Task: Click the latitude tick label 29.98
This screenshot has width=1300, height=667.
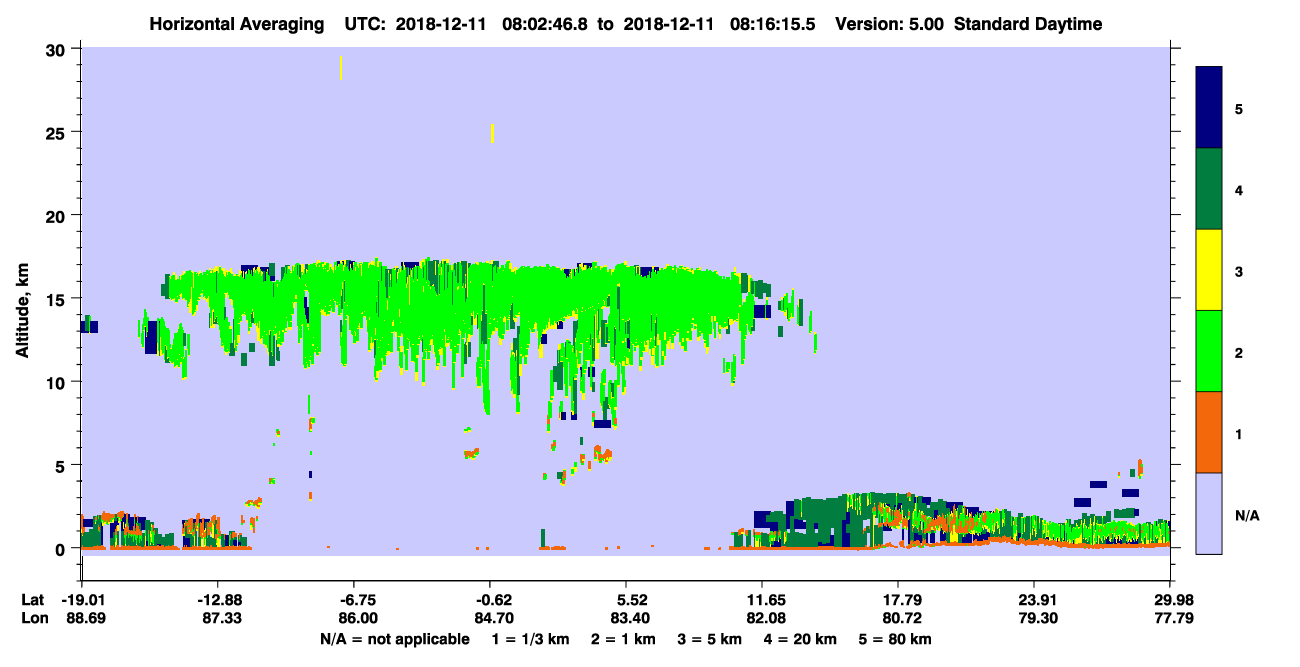Action: (1170, 600)
